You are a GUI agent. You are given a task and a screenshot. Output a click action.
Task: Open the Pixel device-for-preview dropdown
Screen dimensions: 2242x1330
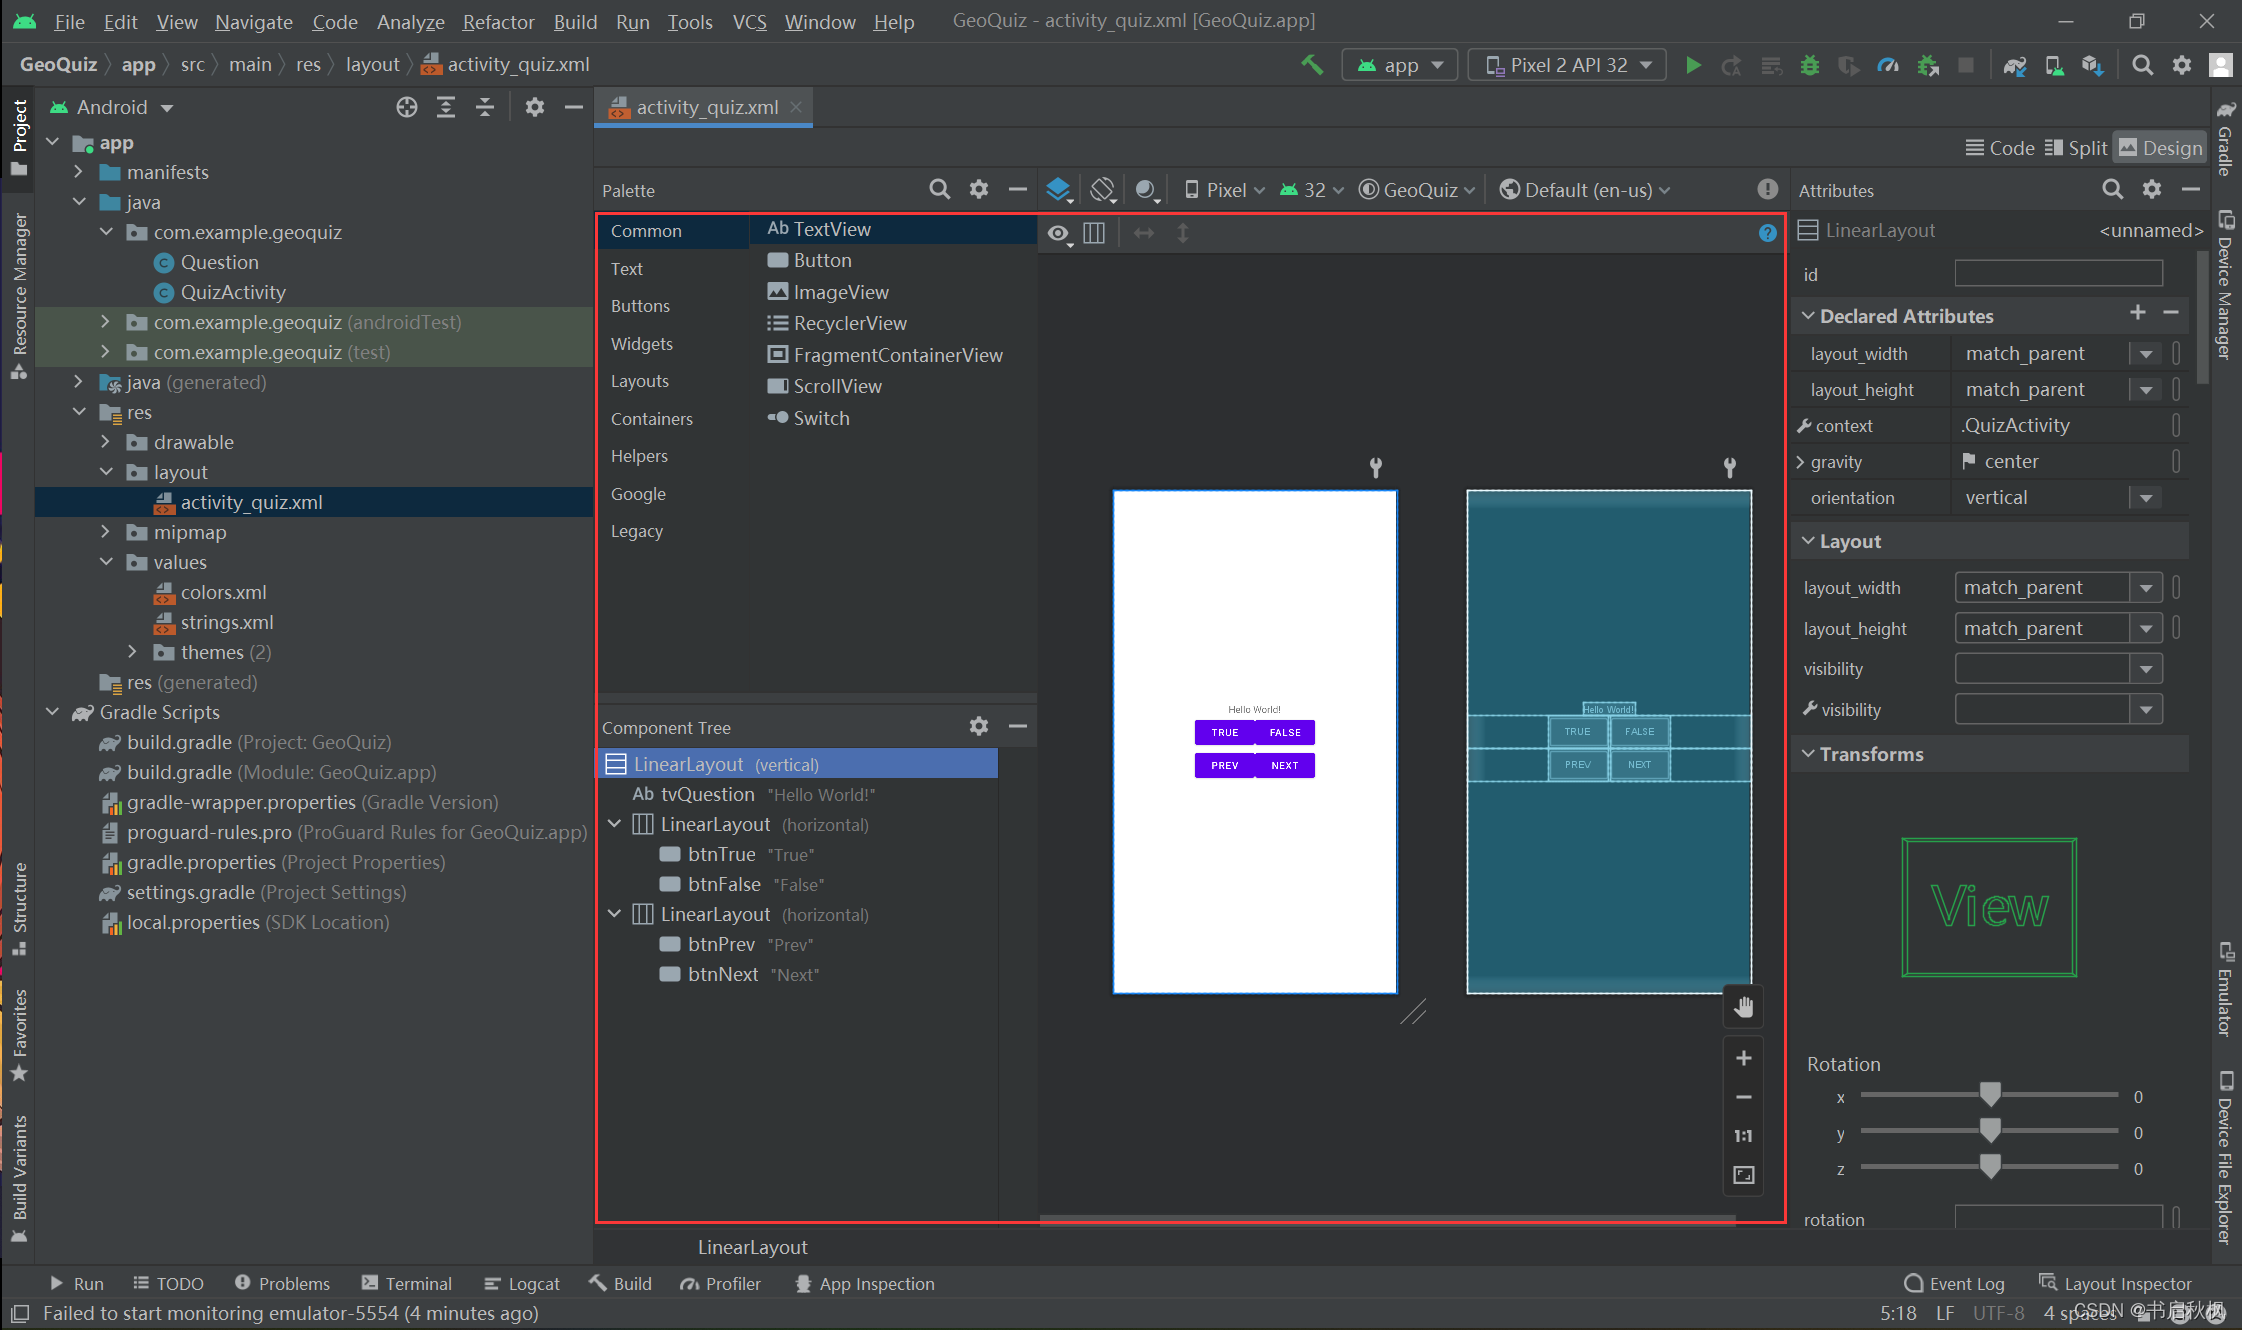coord(1225,189)
